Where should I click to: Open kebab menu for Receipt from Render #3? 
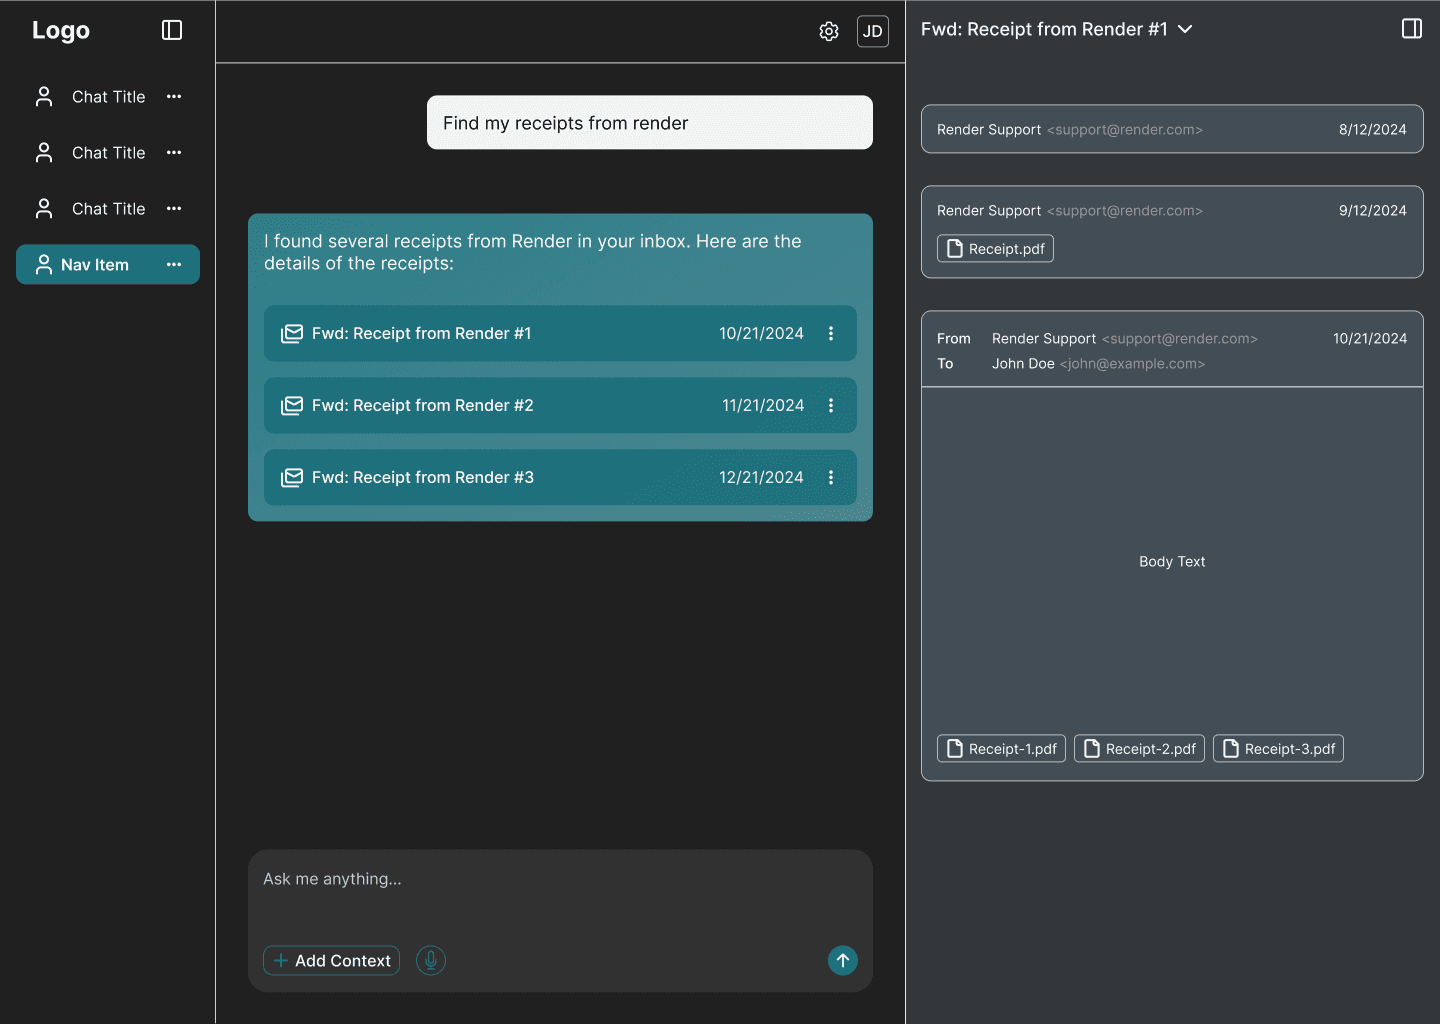tap(831, 478)
